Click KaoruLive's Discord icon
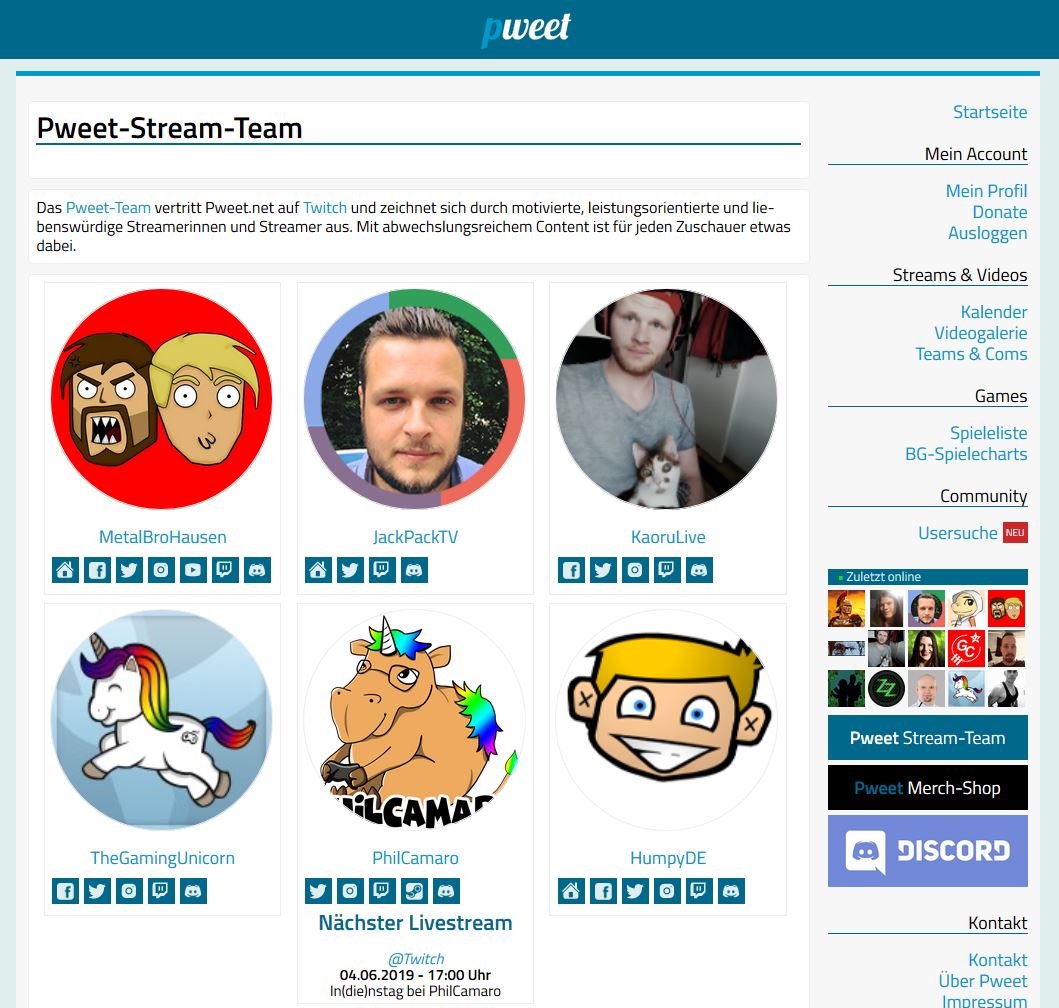1059x1008 pixels. point(699,570)
